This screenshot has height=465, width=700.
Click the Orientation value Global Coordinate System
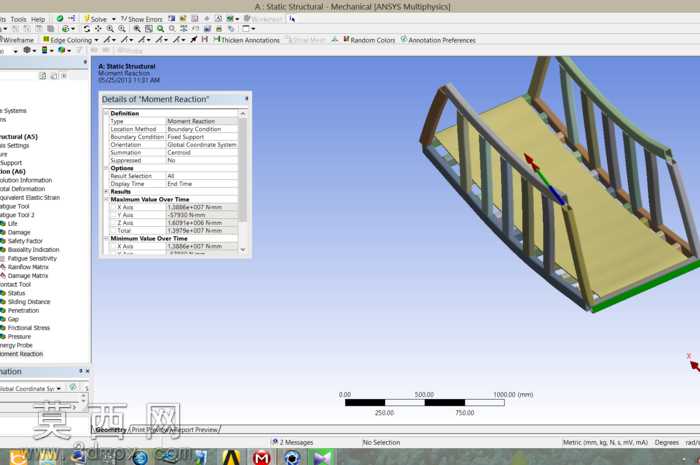pos(202,145)
